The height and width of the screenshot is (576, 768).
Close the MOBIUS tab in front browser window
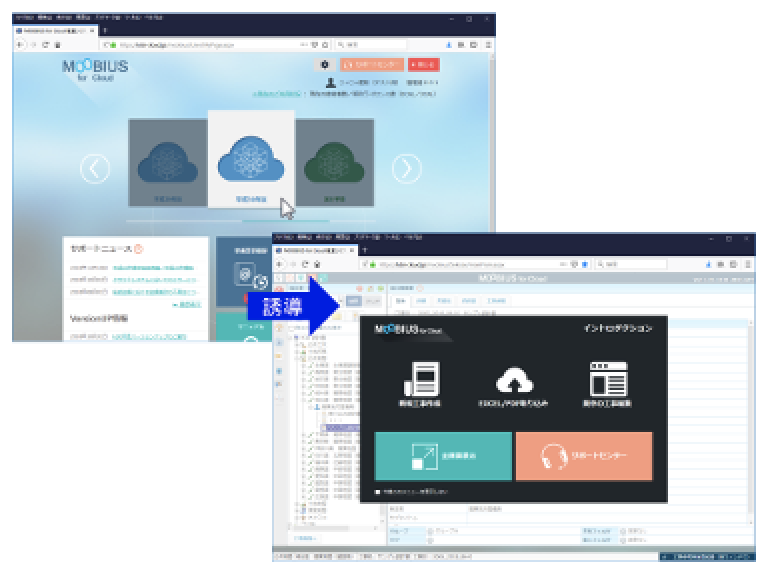(x=352, y=250)
